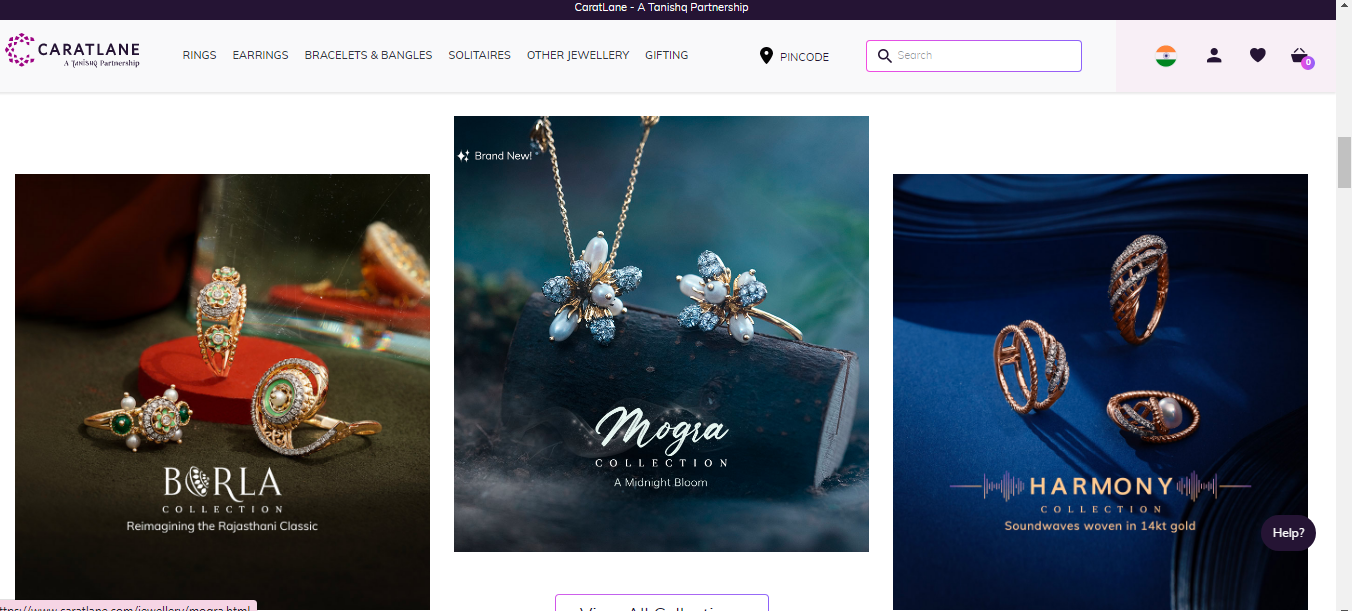Open the shopping cart icon

tap(1300, 56)
